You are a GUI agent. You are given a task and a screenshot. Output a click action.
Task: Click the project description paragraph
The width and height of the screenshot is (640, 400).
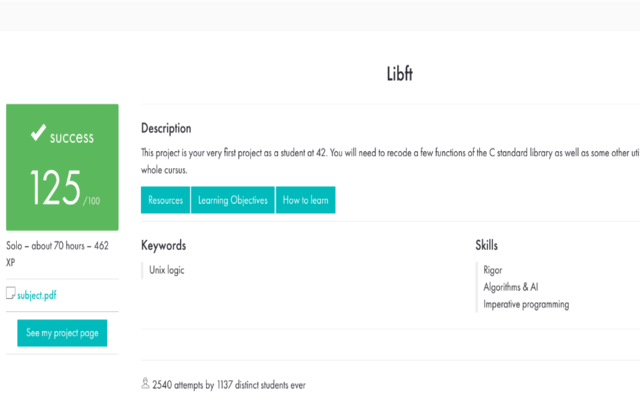click(x=390, y=161)
